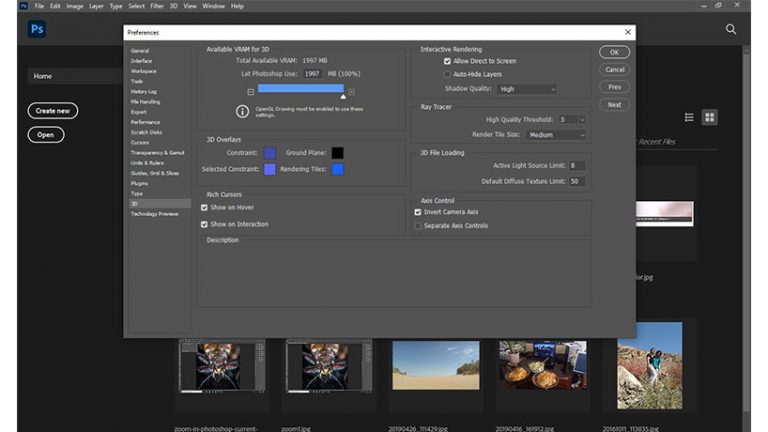Select History Log preferences category
The width and height of the screenshot is (768, 432).
pos(144,92)
